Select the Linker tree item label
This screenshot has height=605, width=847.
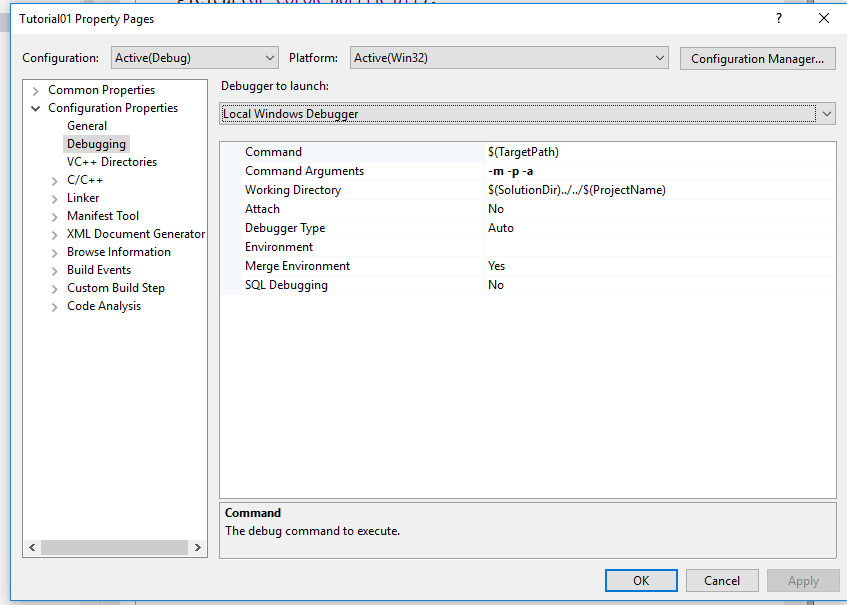click(x=83, y=198)
